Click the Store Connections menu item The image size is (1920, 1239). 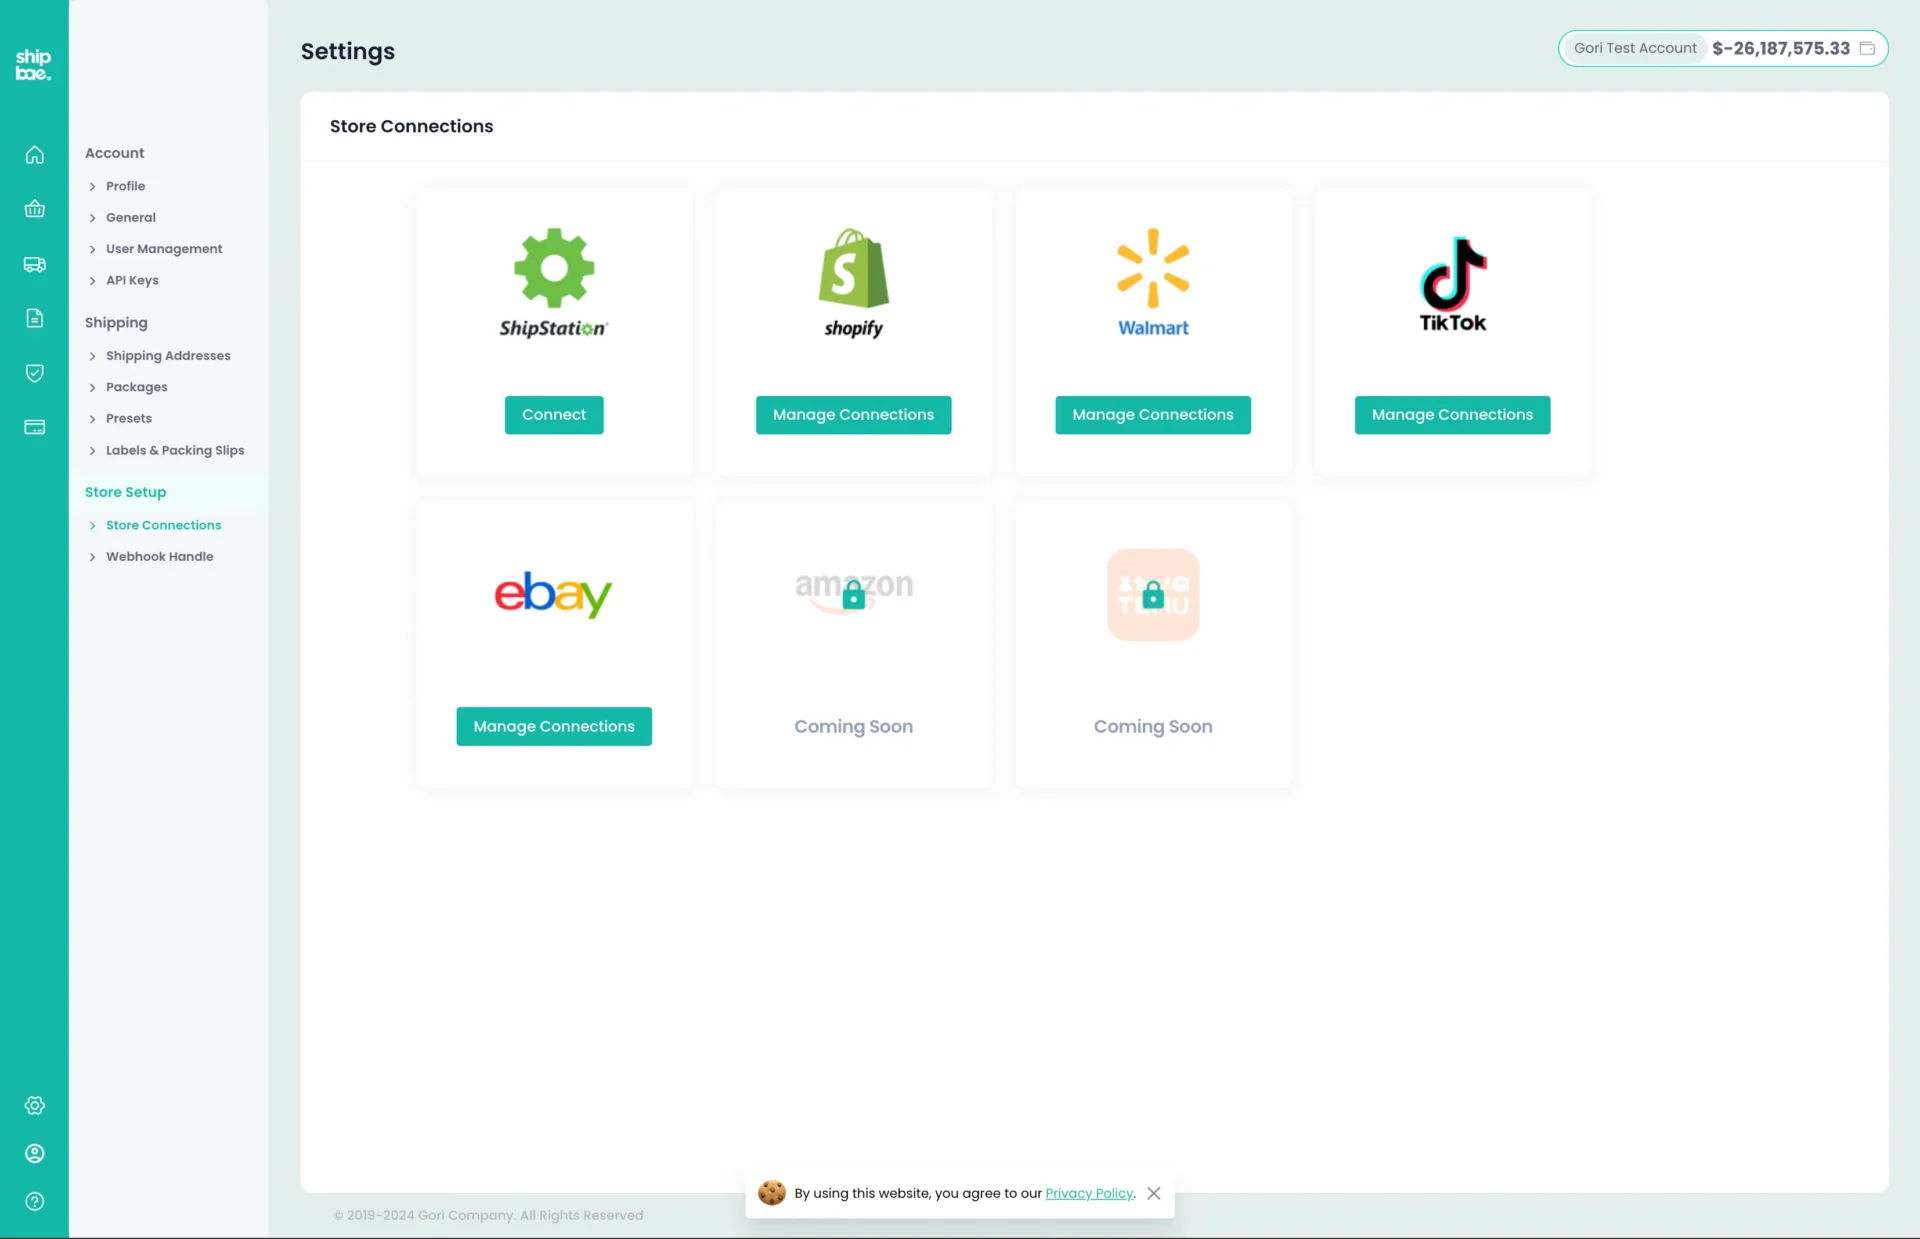pos(164,525)
